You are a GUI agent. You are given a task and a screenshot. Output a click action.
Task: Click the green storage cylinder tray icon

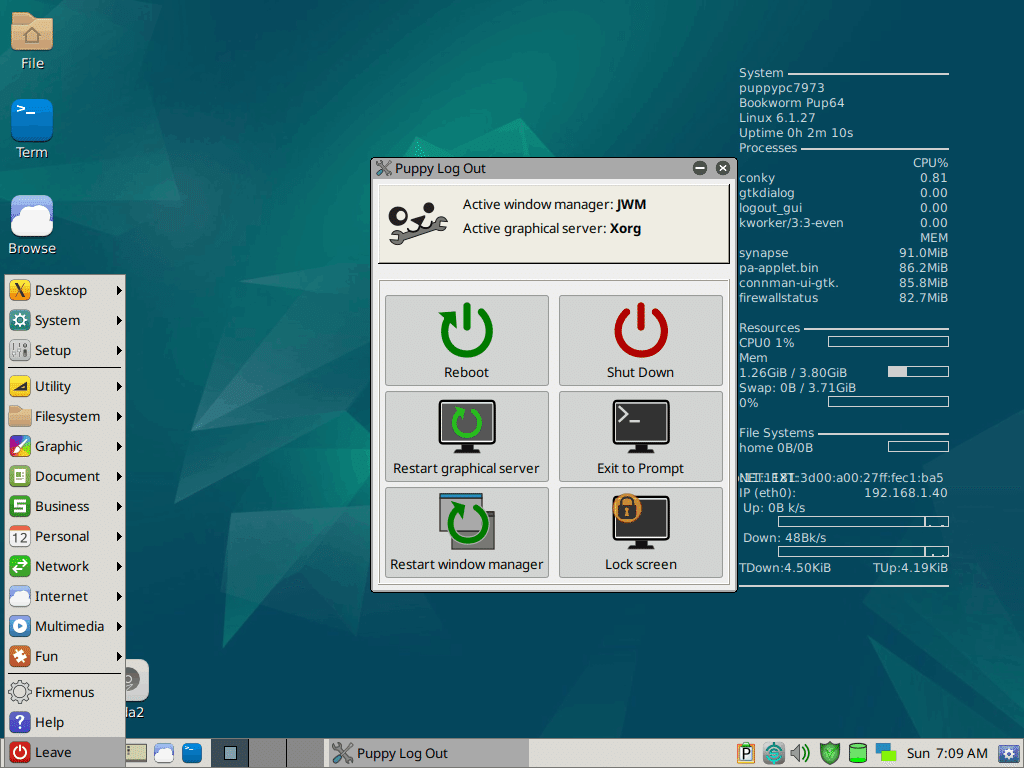[857, 753]
